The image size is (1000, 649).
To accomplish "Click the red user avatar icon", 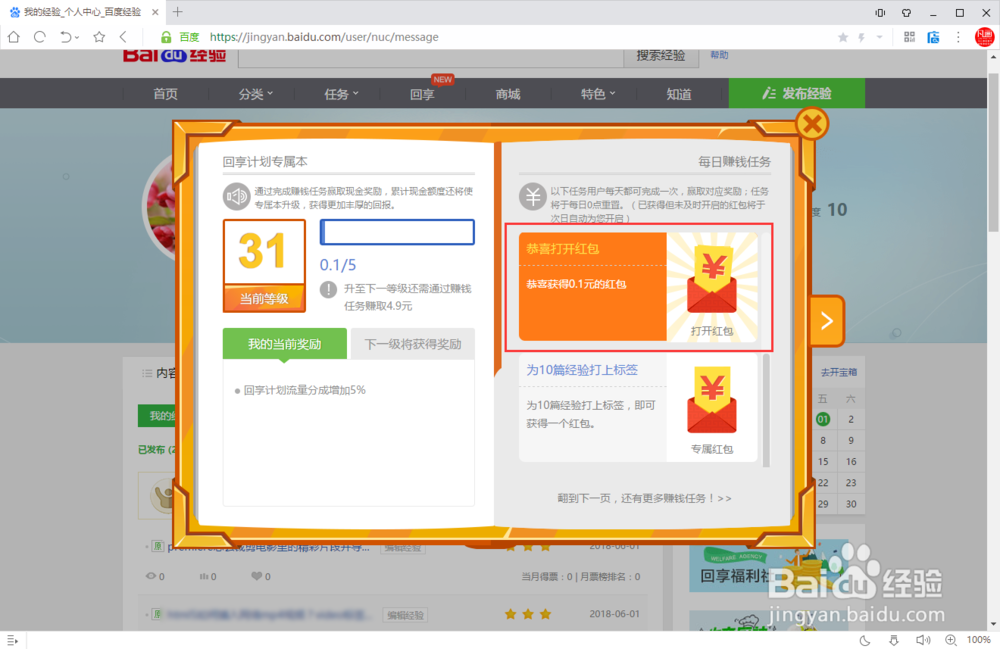I will point(985,37).
